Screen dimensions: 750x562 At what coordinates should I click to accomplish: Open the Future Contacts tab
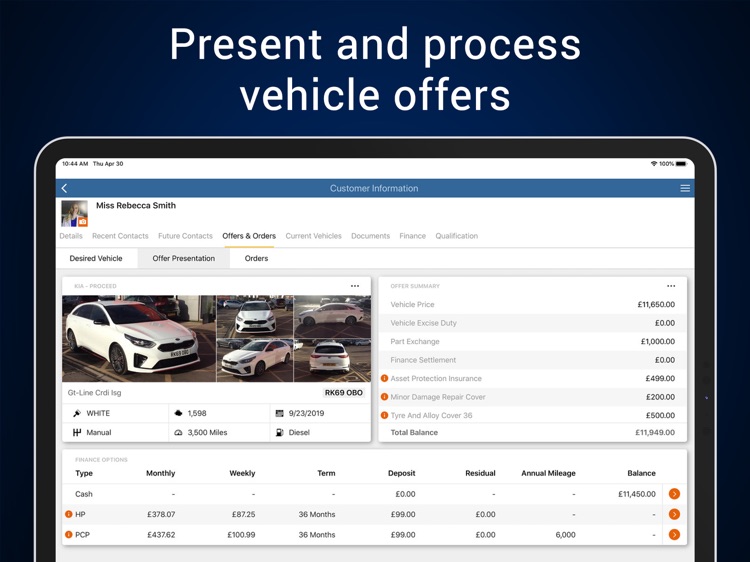185,236
